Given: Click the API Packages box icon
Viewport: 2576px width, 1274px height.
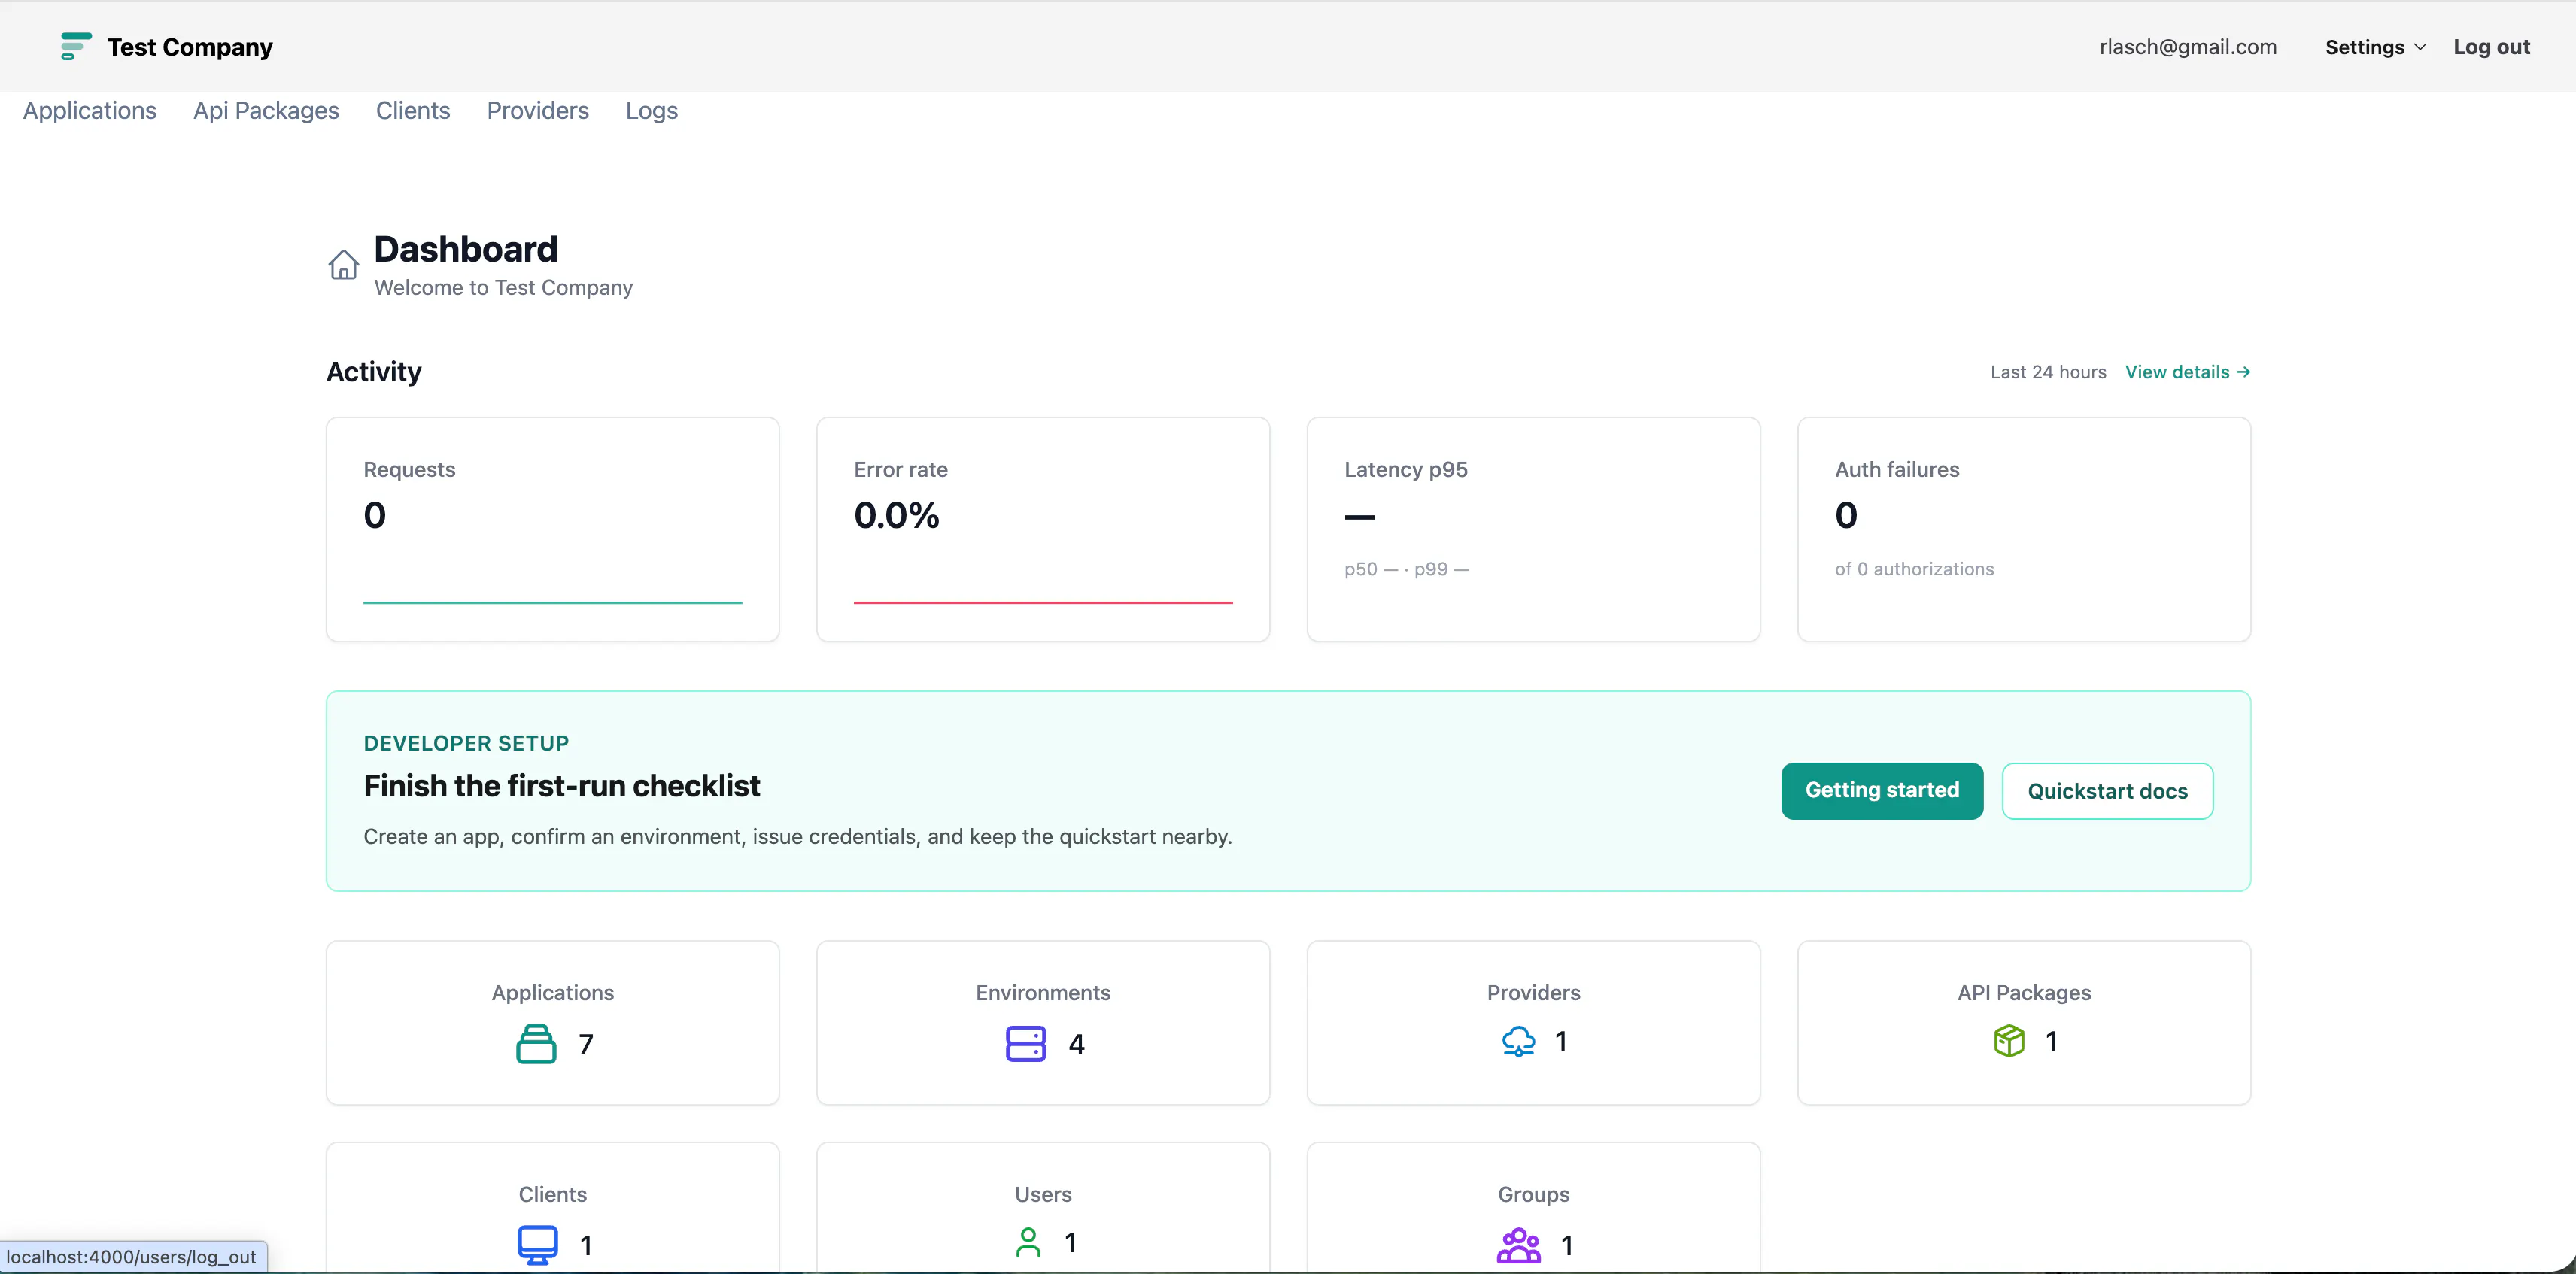Looking at the screenshot, I should [2009, 1041].
